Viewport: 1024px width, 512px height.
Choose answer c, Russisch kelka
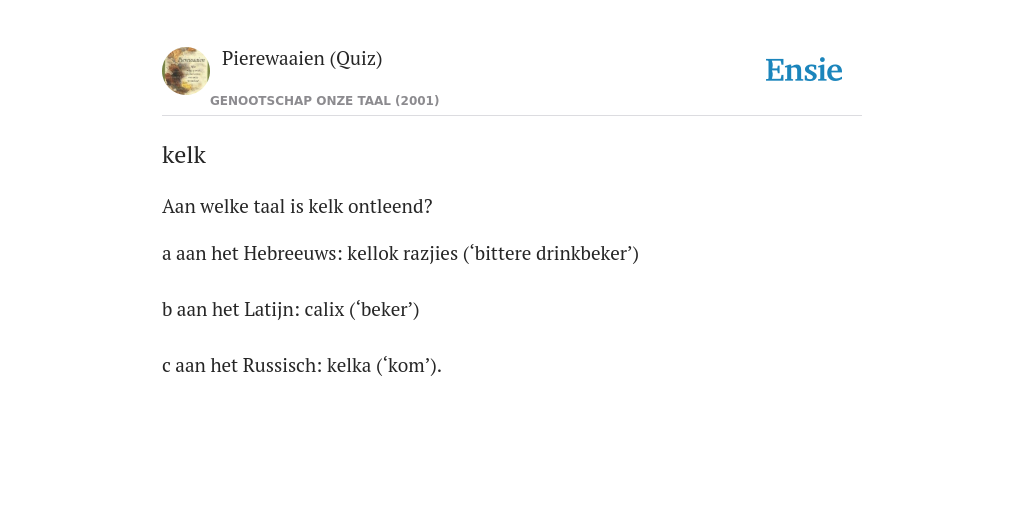click(302, 366)
